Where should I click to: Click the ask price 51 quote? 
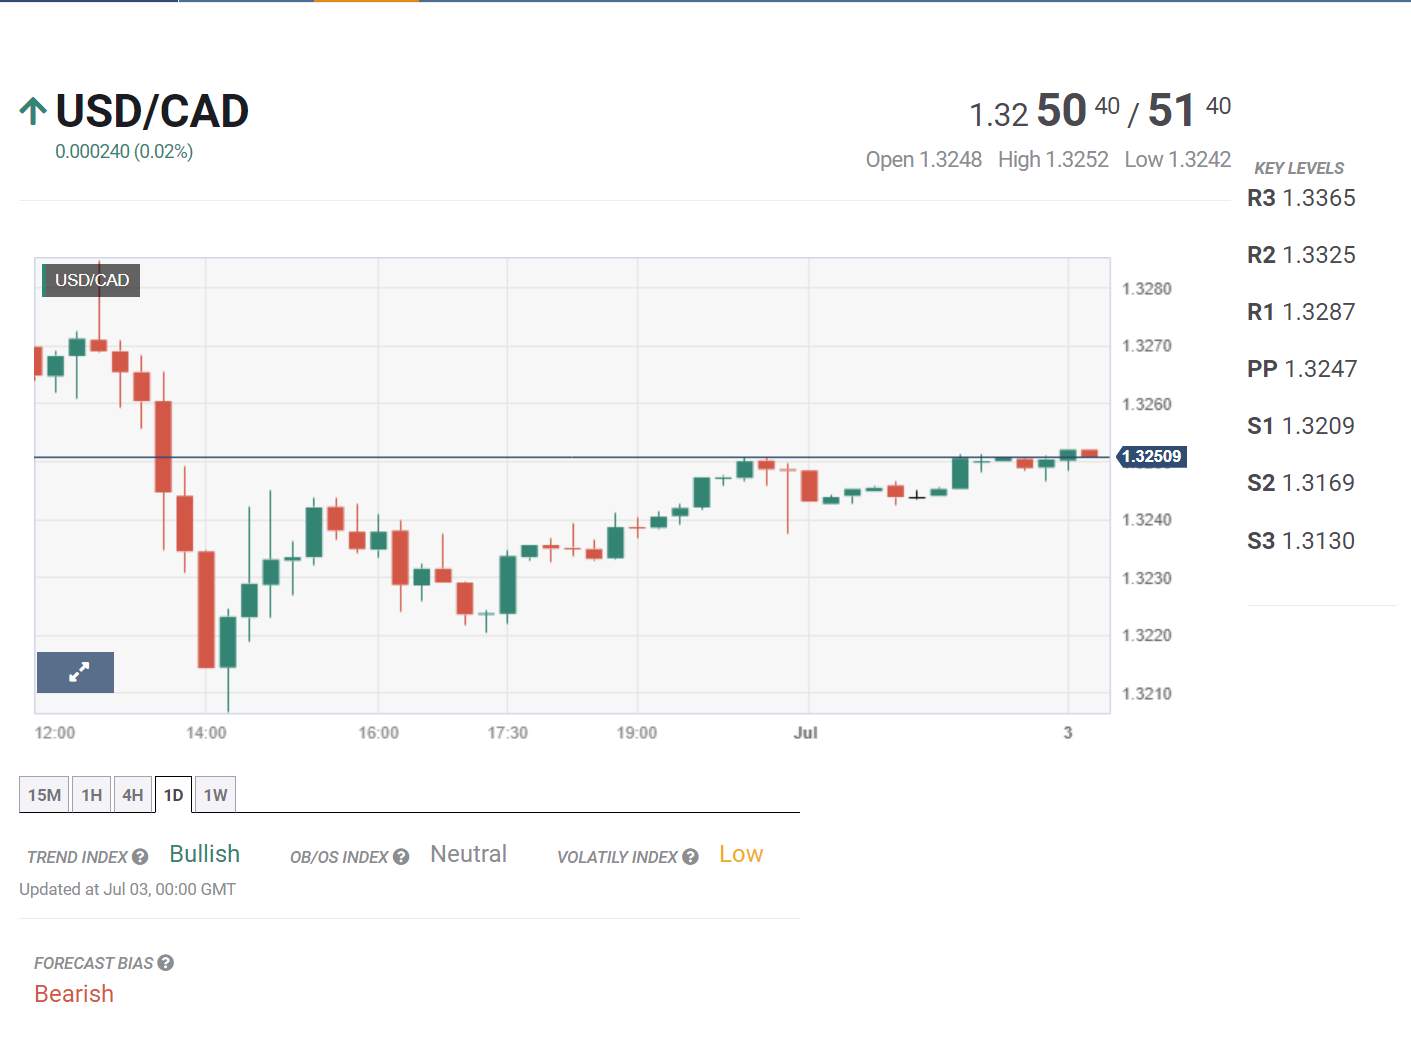tap(1189, 111)
